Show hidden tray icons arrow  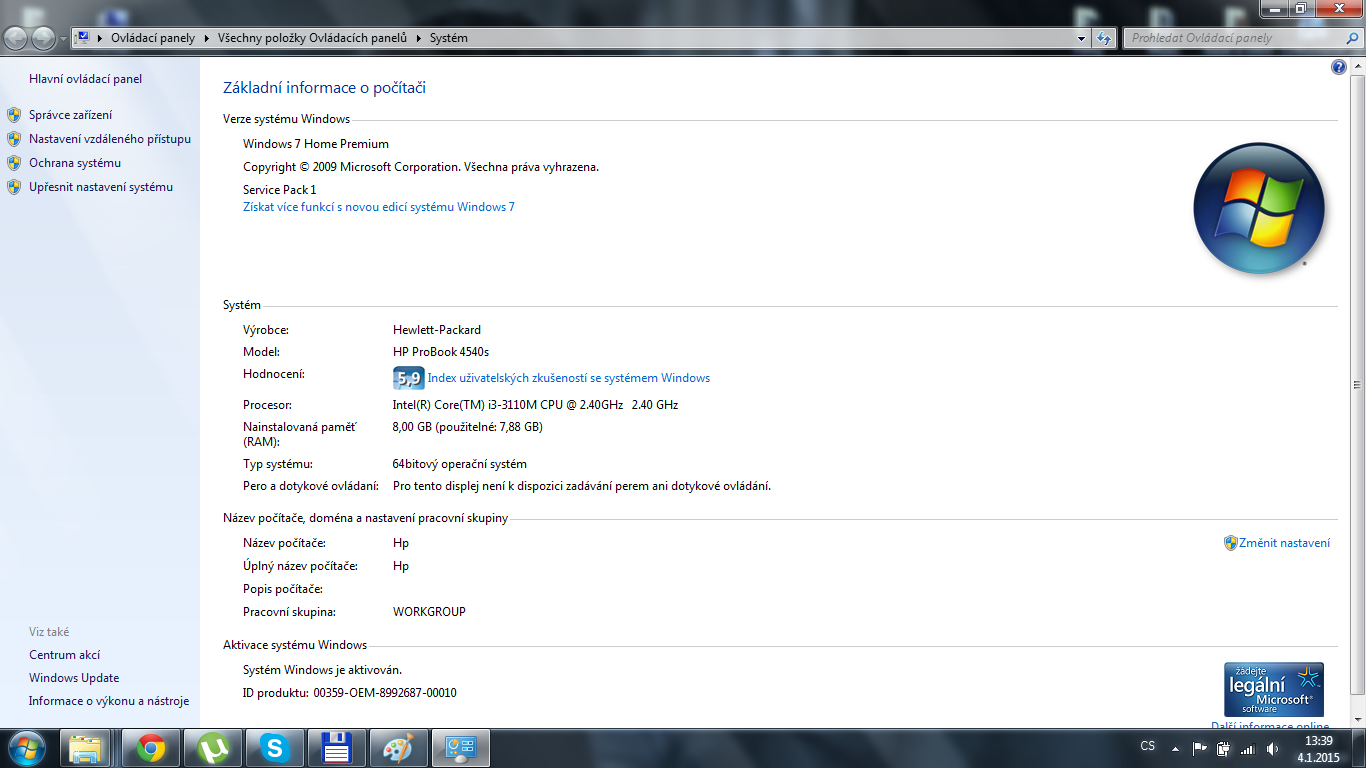tap(1175, 748)
